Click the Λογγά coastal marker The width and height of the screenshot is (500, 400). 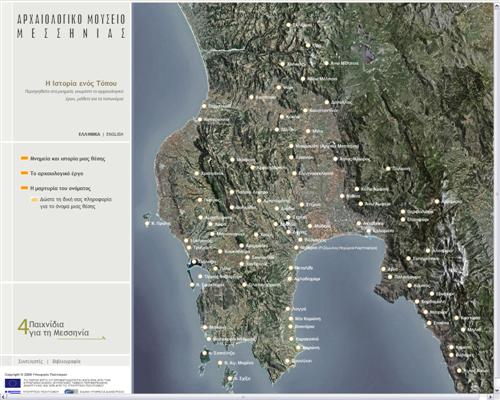coord(288,309)
